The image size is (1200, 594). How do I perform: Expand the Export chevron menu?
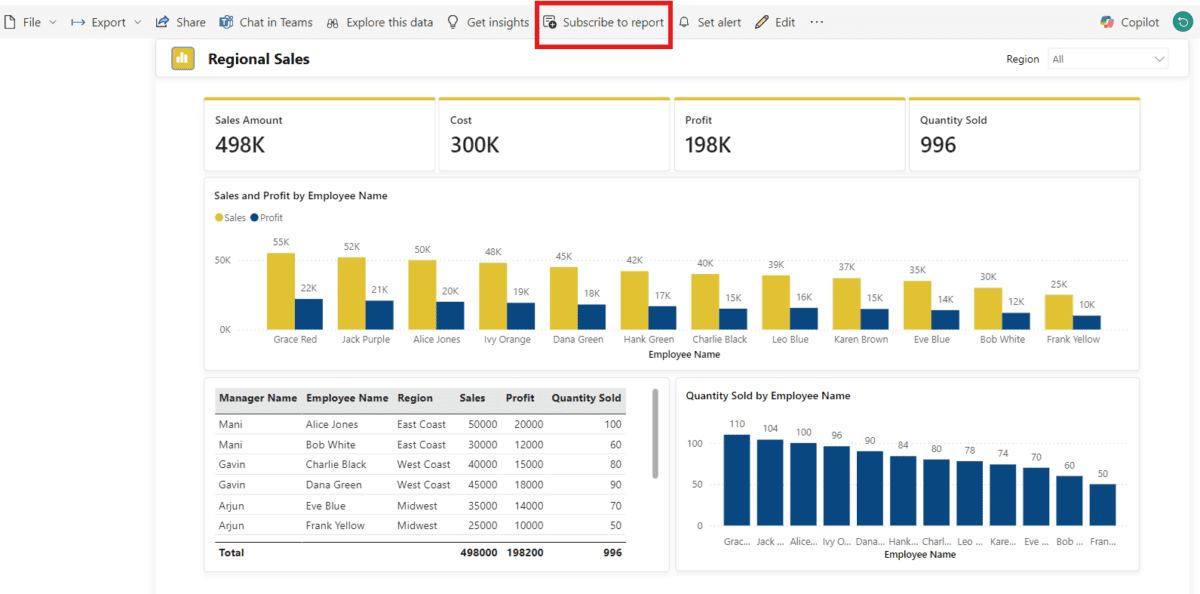(x=136, y=21)
